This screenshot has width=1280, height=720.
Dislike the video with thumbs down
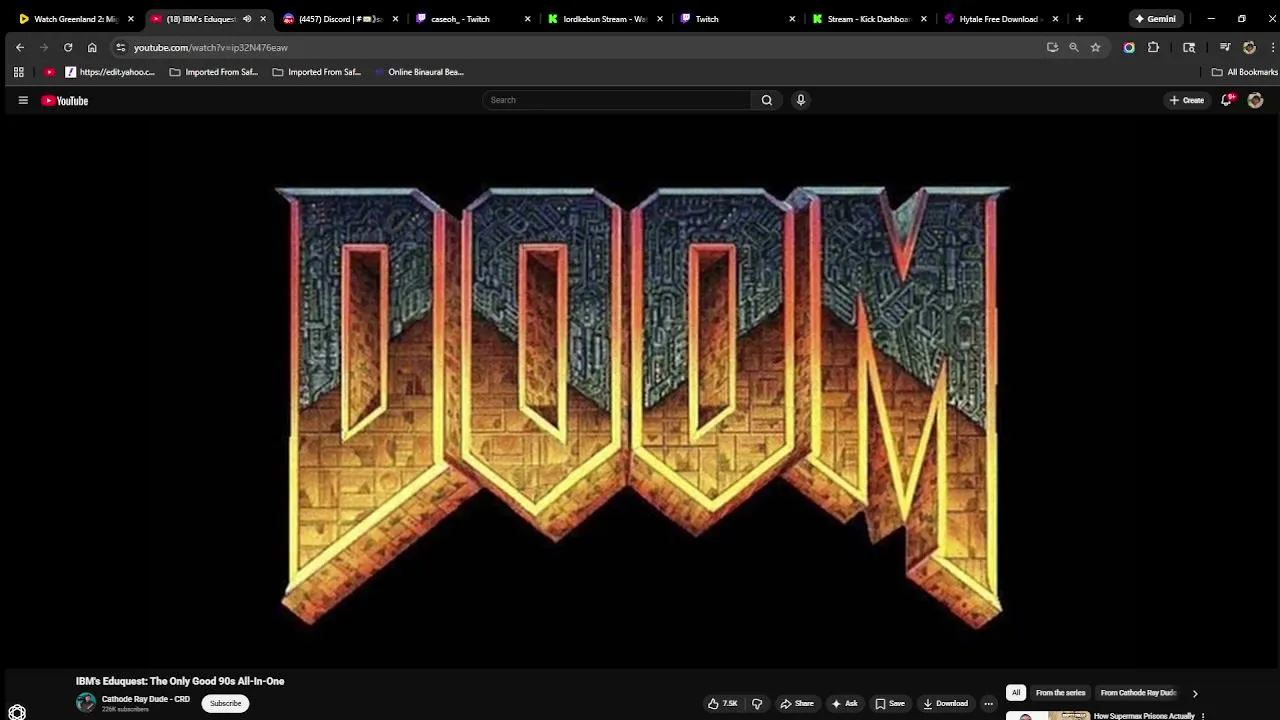click(x=757, y=703)
